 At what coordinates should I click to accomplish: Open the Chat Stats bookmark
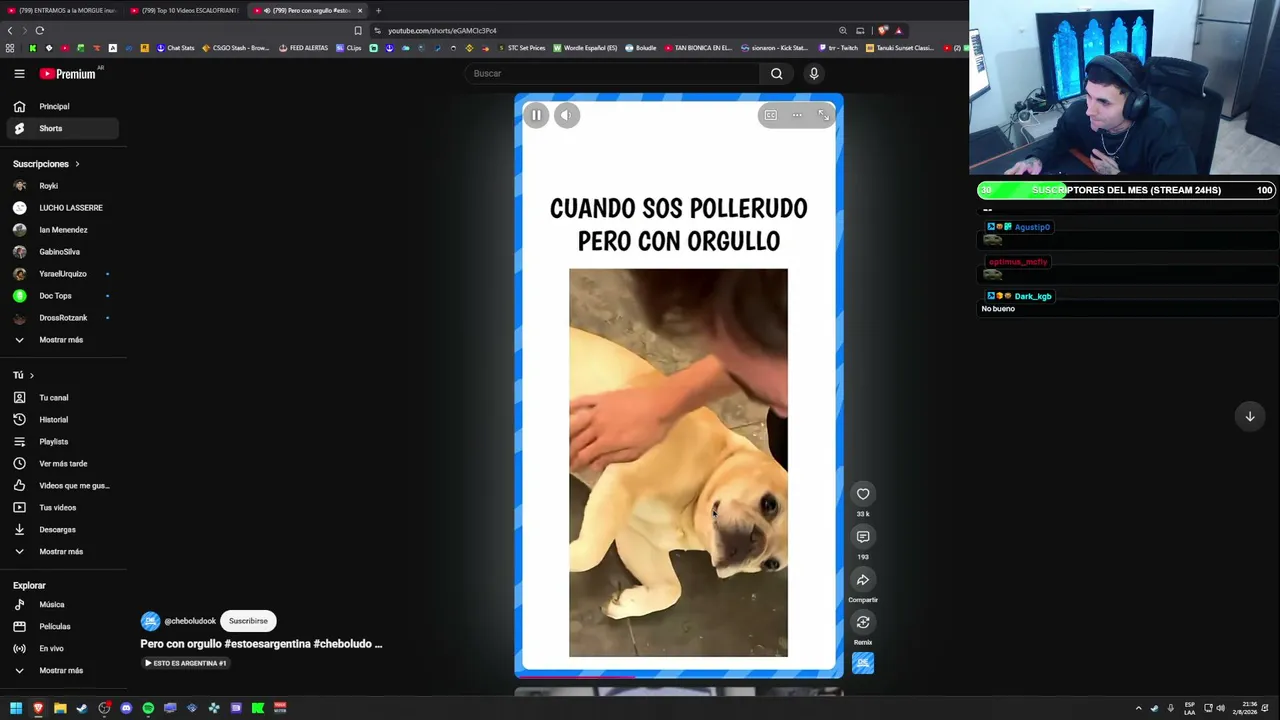(x=175, y=48)
